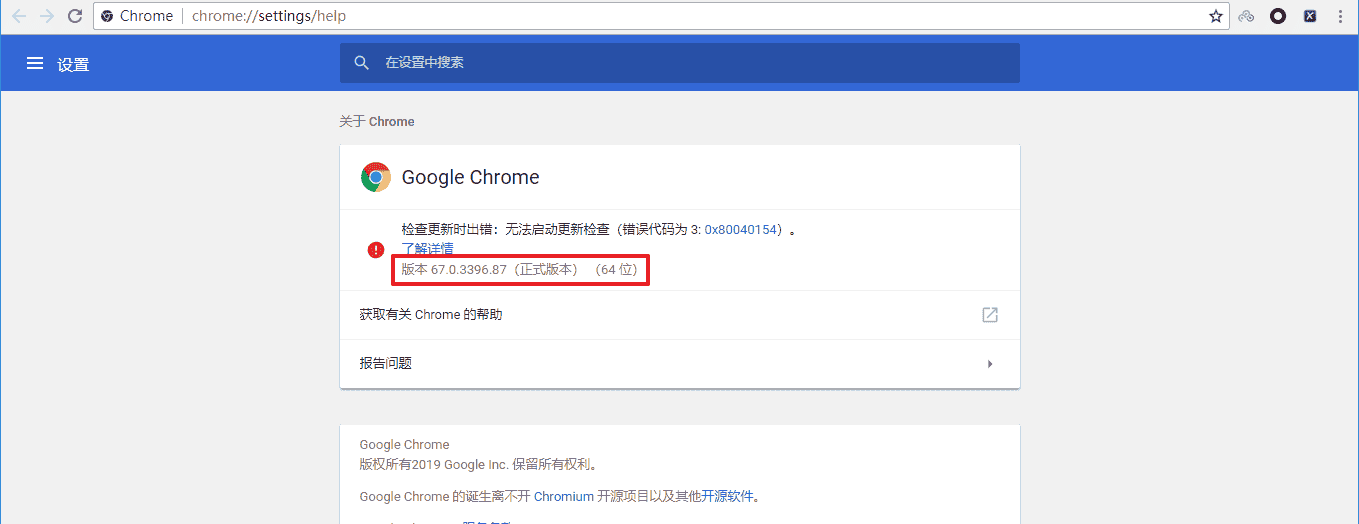Screen dimensions: 1359x524
Task: Click the cloud extension icon in toolbar
Action: [1246, 16]
